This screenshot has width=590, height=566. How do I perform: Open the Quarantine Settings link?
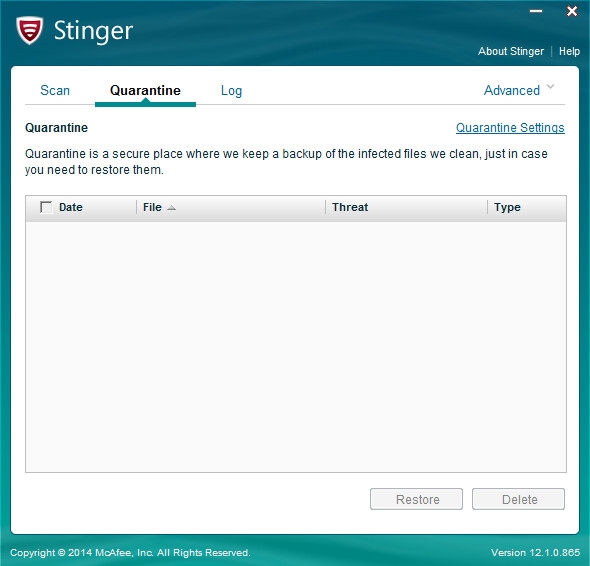(x=510, y=128)
